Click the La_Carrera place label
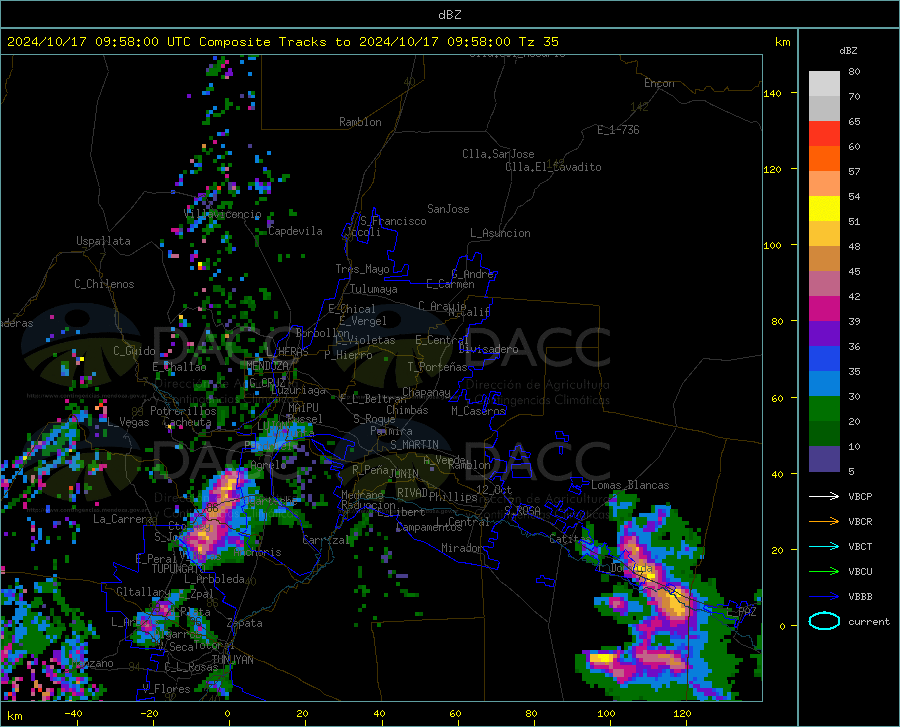Image resolution: width=900 pixels, height=727 pixels. point(123,519)
